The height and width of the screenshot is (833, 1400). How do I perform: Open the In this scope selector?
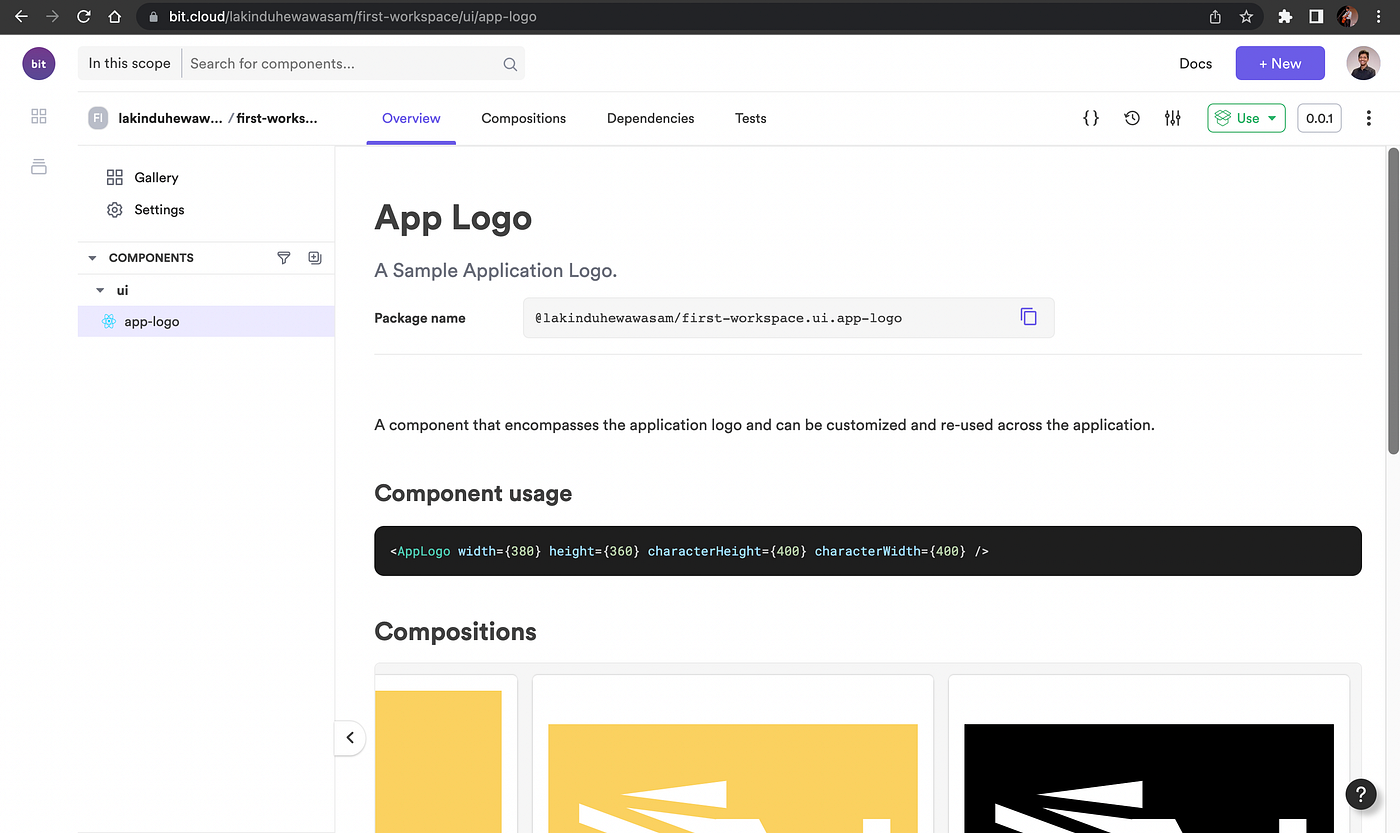[130, 63]
